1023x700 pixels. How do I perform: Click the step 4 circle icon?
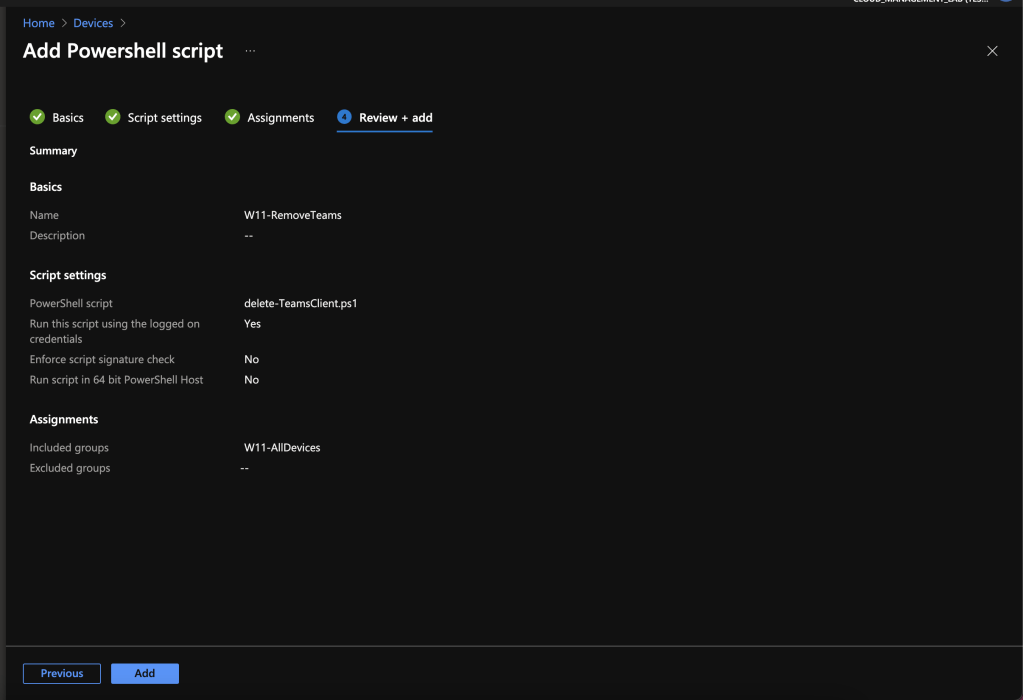pyautogui.click(x=345, y=117)
